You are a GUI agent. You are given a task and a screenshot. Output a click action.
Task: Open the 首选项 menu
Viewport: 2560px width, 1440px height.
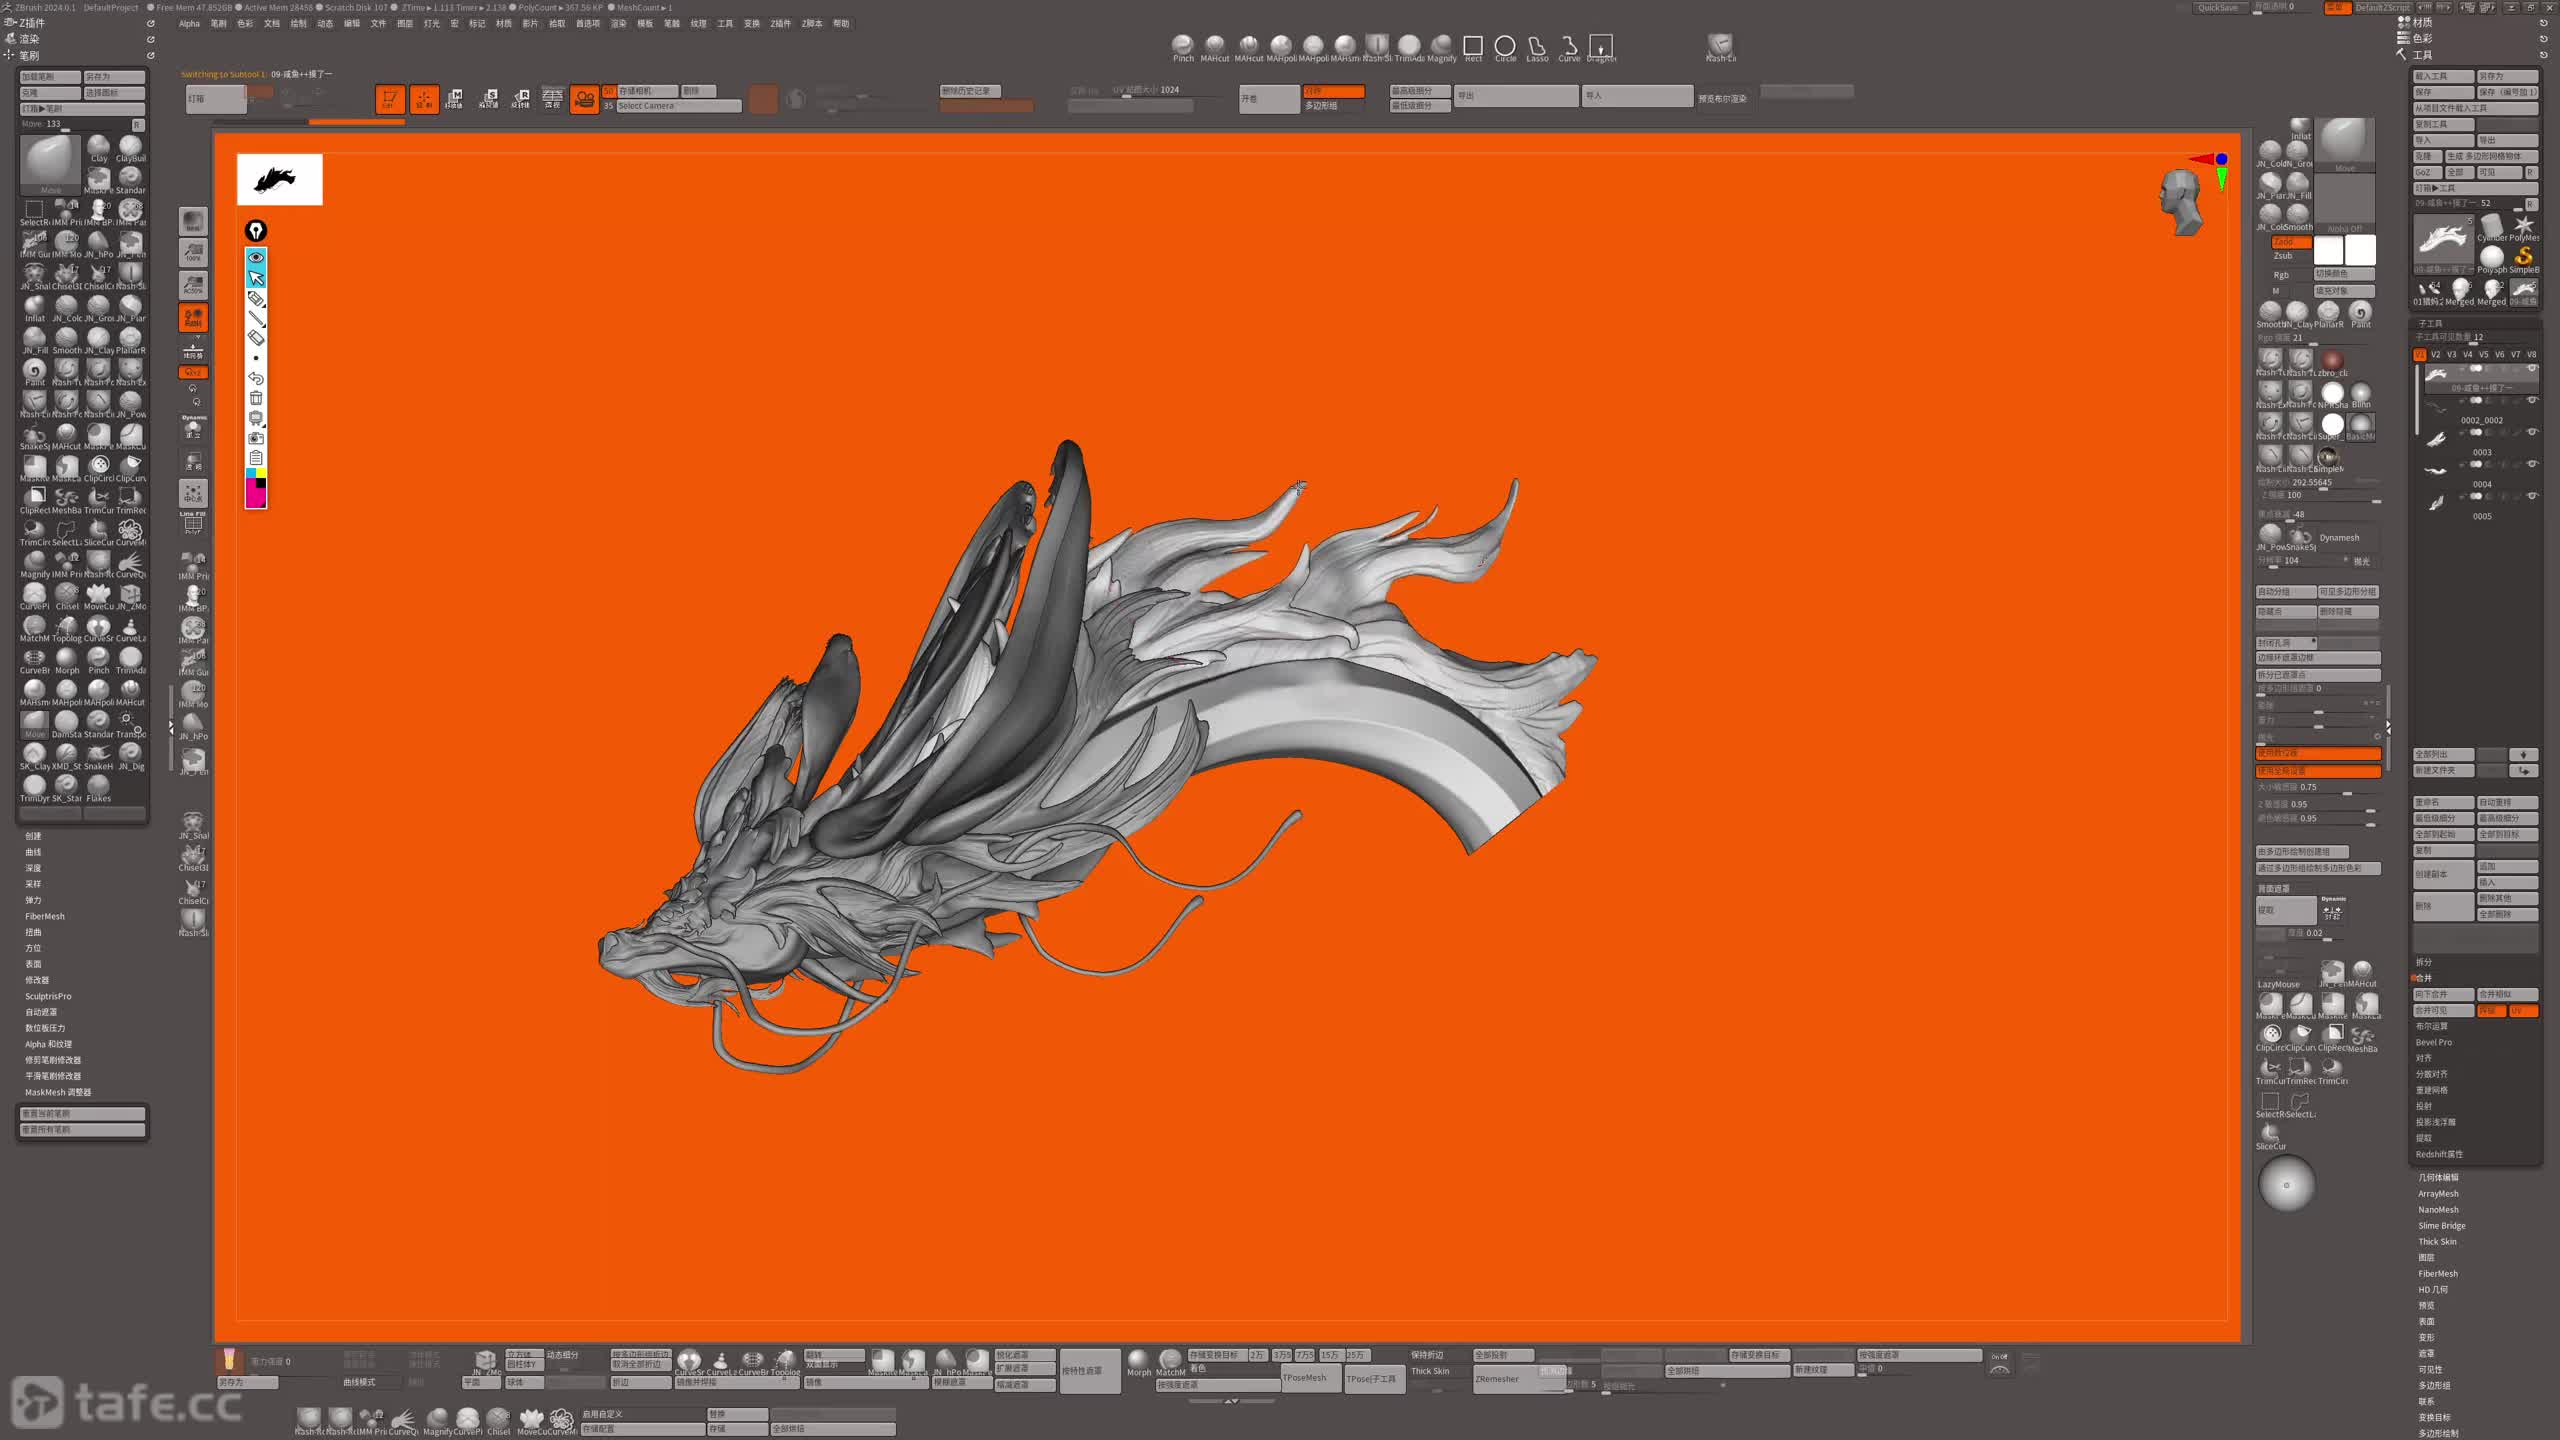pyautogui.click(x=588, y=24)
